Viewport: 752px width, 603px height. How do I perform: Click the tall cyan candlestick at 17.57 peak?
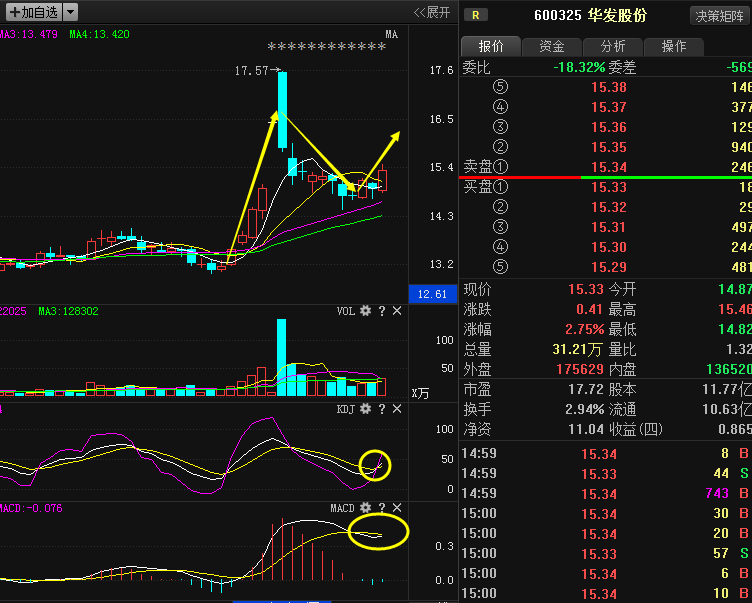point(282,110)
